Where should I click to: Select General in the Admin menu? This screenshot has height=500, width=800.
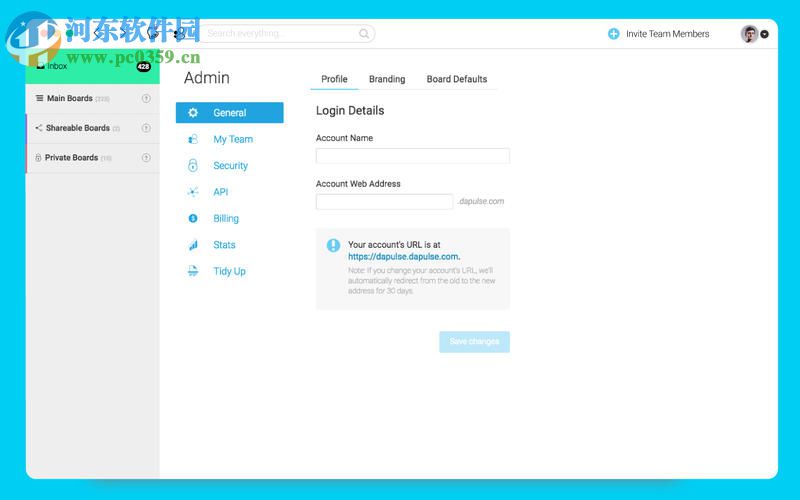(x=230, y=113)
